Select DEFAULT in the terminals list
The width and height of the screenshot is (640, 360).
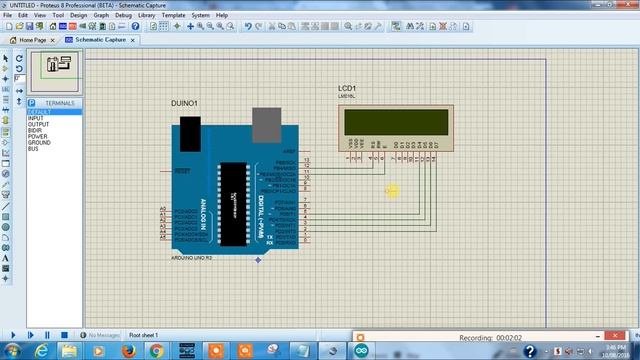click(54, 112)
